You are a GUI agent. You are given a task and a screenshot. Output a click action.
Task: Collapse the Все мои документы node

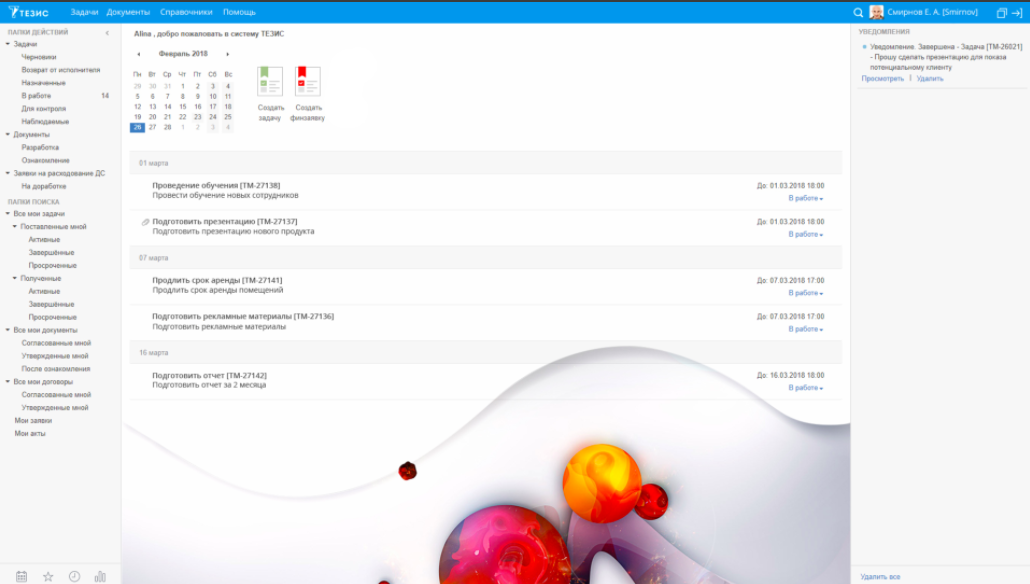[8, 330]
